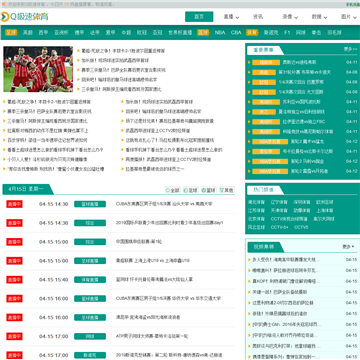Click the Q极速体育 site logo

24,16
